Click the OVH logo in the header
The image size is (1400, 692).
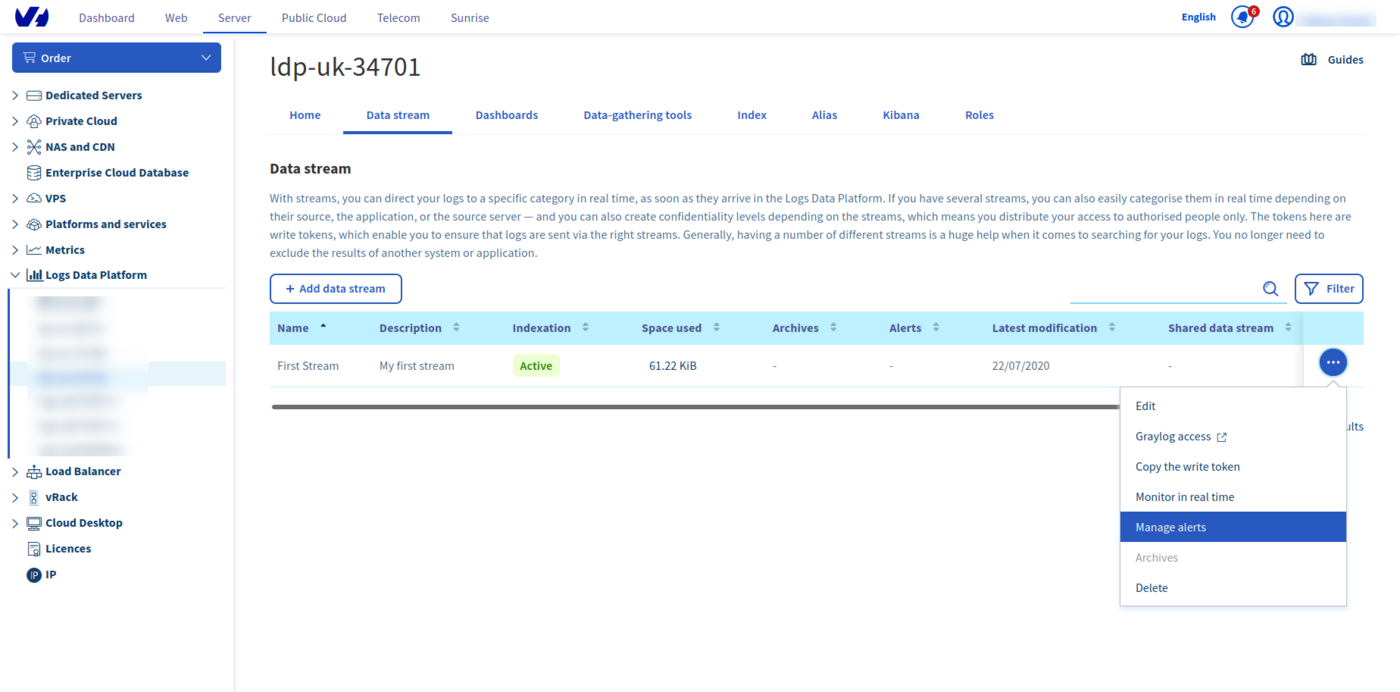pos(32,17)
